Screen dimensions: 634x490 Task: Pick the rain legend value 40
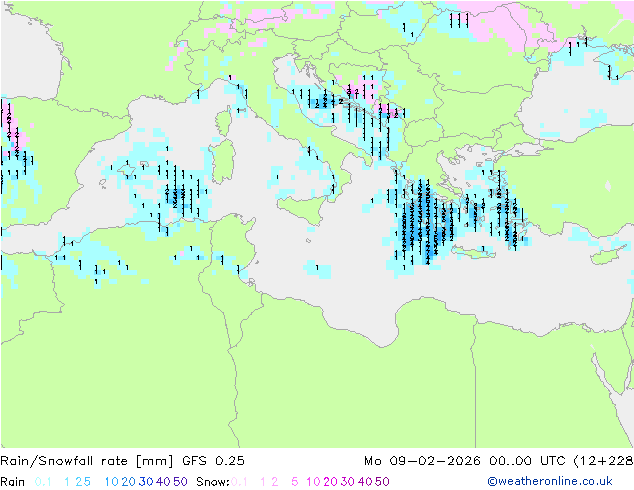tap(163, 482)
